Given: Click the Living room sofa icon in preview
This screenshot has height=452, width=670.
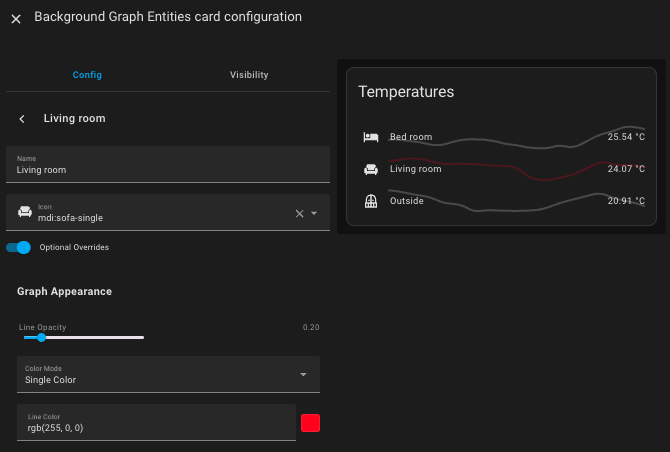Looking at the screenshot, I should (x=371, y=169).
